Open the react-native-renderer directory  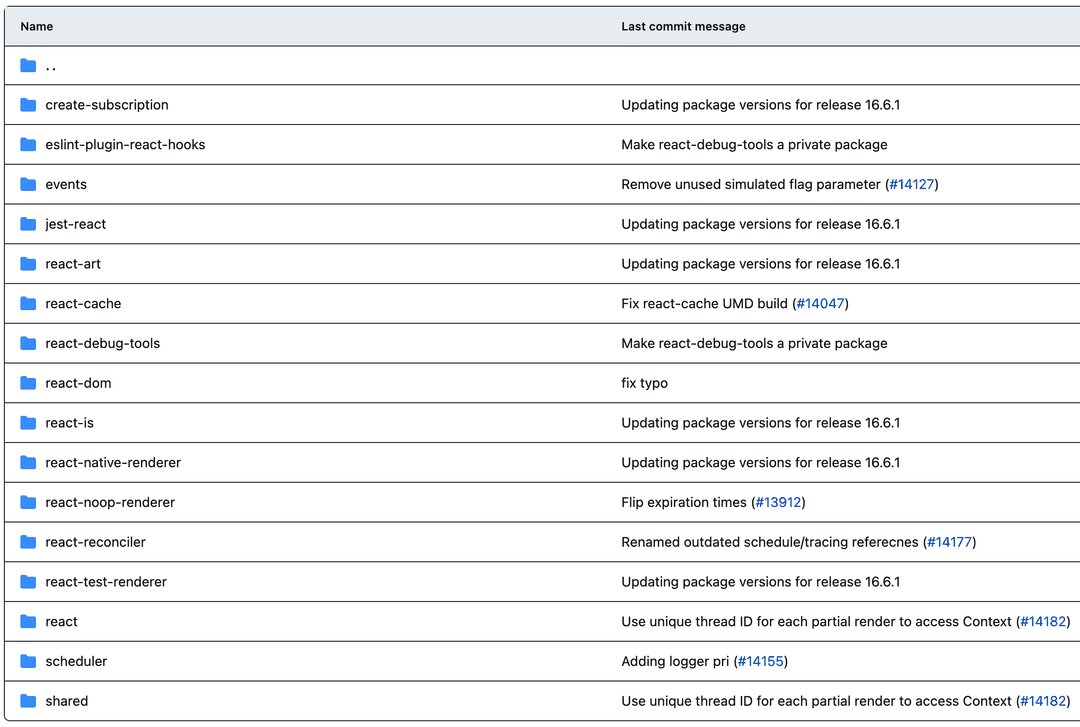pyautogui.click(x=113, y=463)
